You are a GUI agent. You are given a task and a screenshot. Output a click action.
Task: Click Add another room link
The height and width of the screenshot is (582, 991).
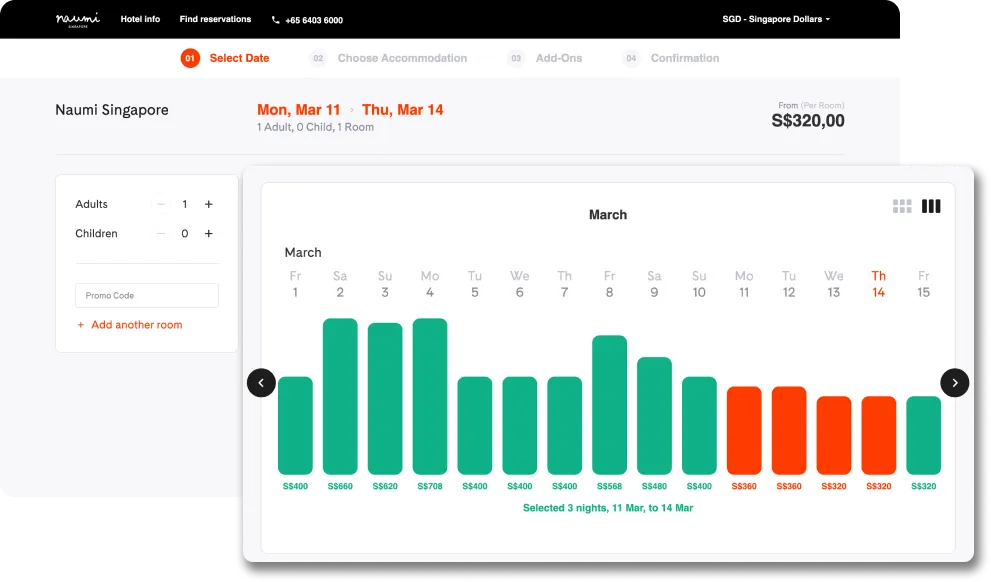point(130,325)
